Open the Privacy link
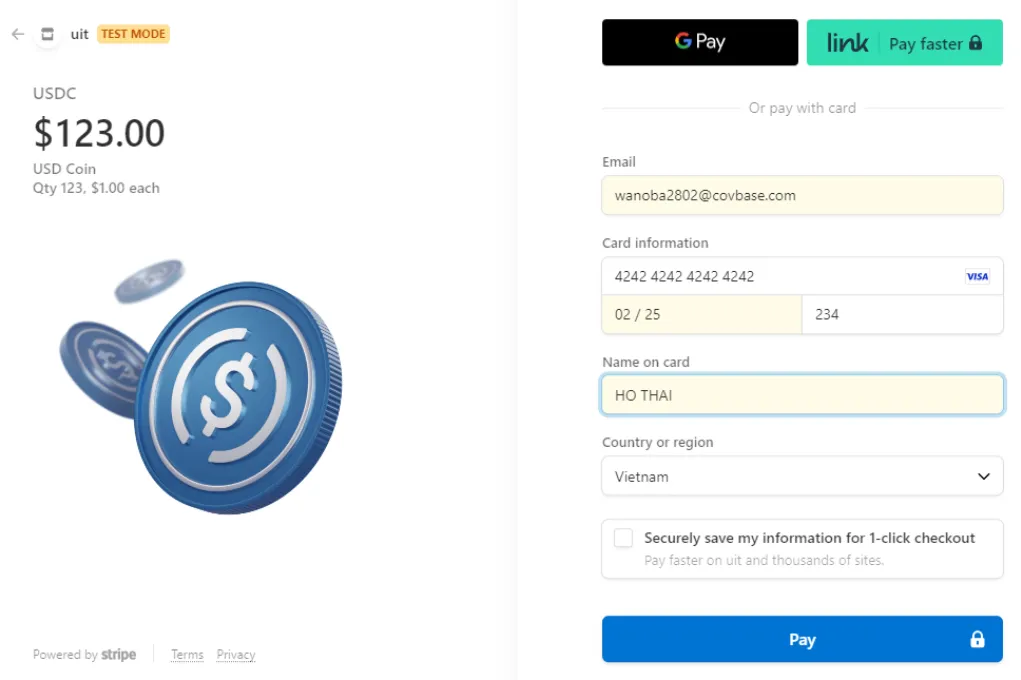Image resolution: width=1021 pixels, height=680 pixels. click(x=236, y=655)
